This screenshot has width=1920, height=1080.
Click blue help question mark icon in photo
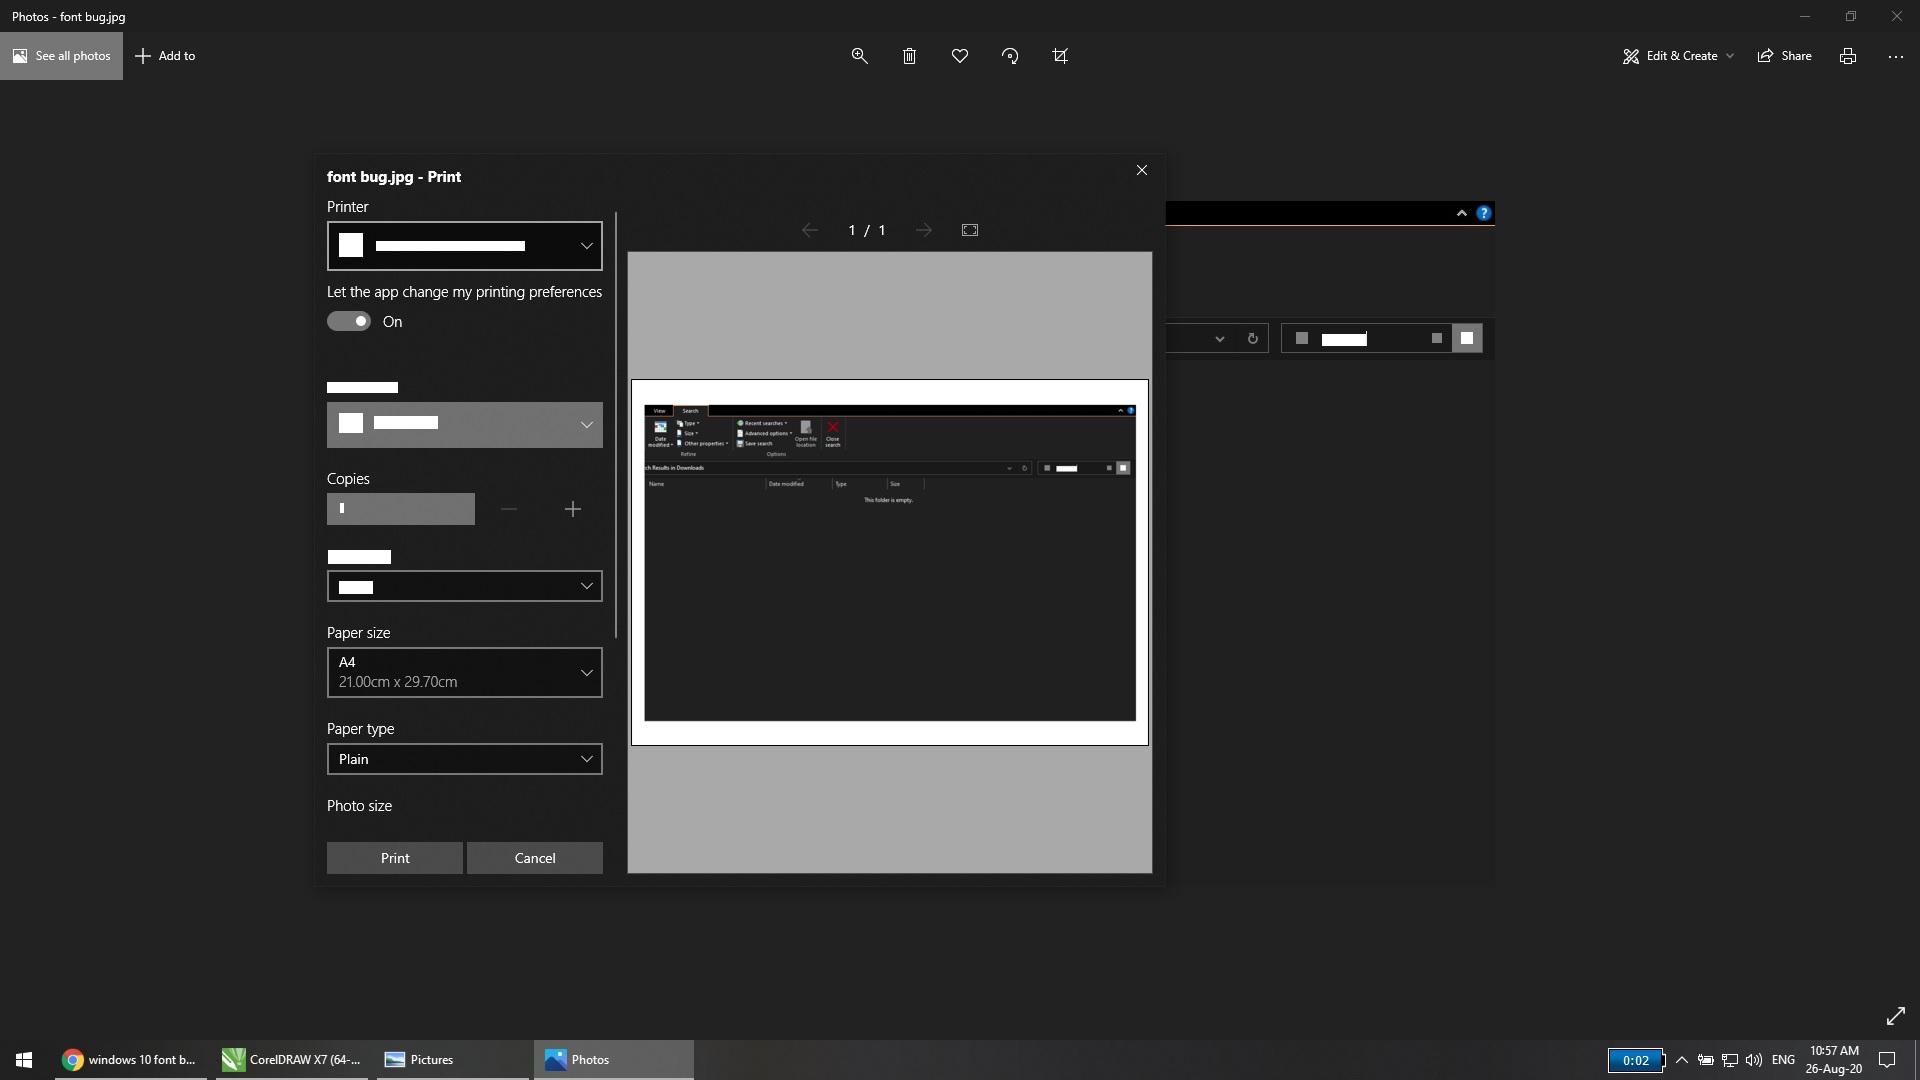1484,213
